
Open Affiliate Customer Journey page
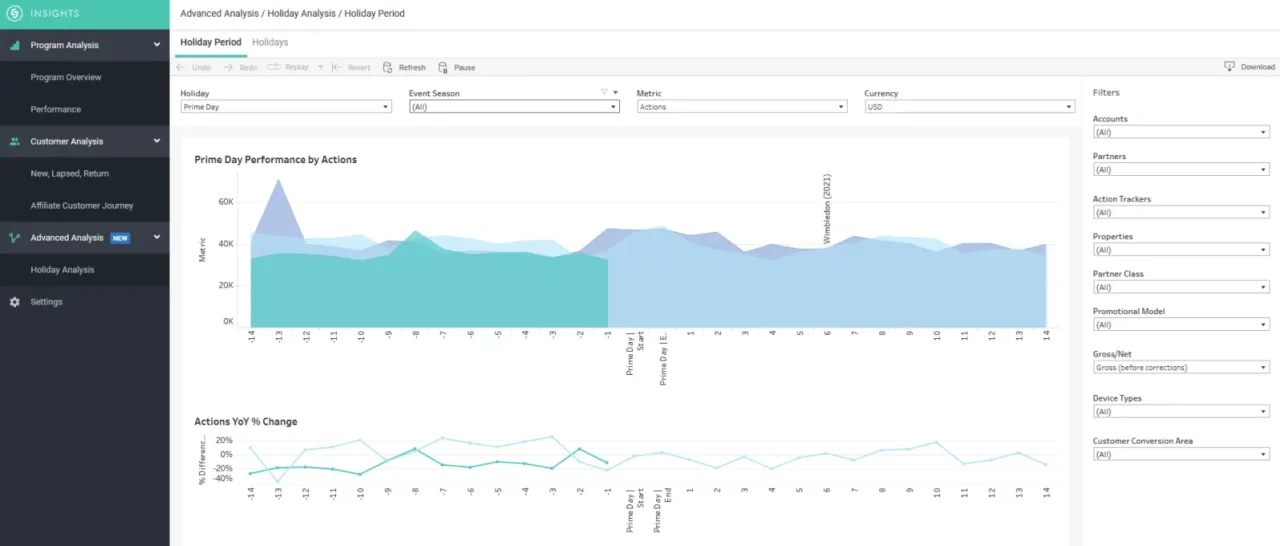[x=82, y=205]
